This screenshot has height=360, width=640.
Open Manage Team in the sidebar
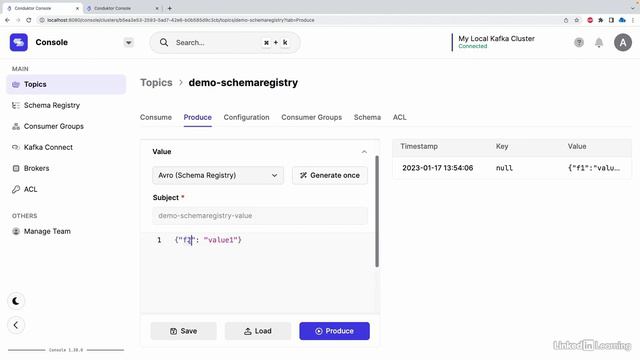[x=66, y=231]
